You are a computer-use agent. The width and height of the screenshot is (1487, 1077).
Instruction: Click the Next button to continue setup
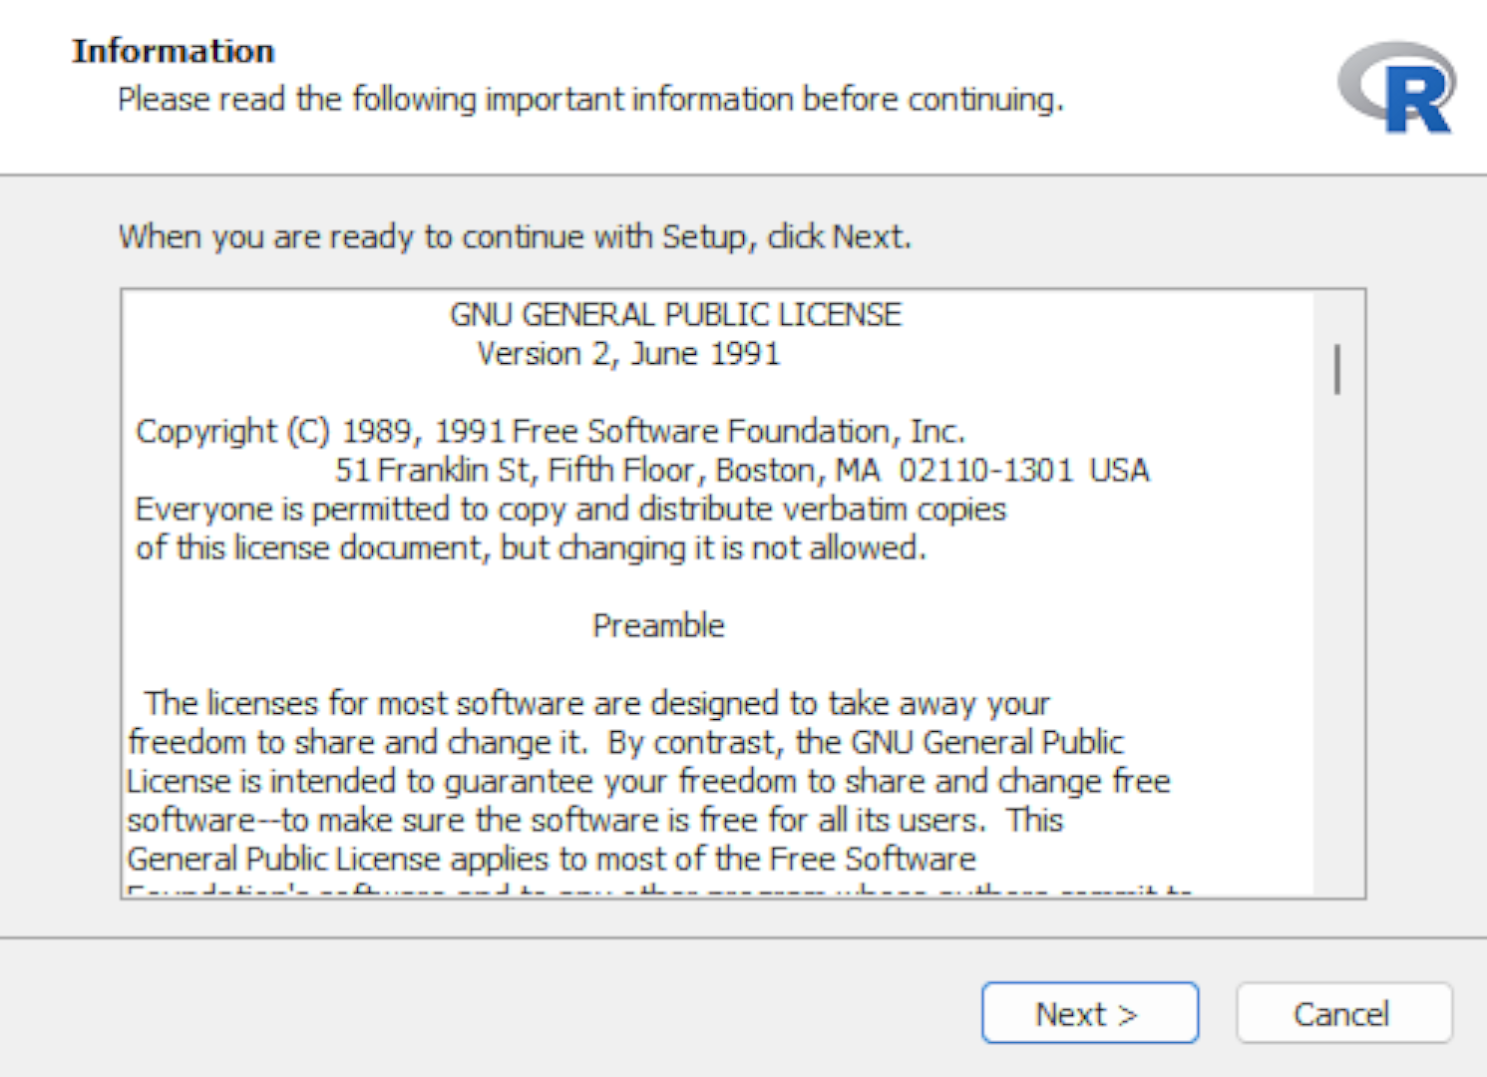(1089, 1013)
